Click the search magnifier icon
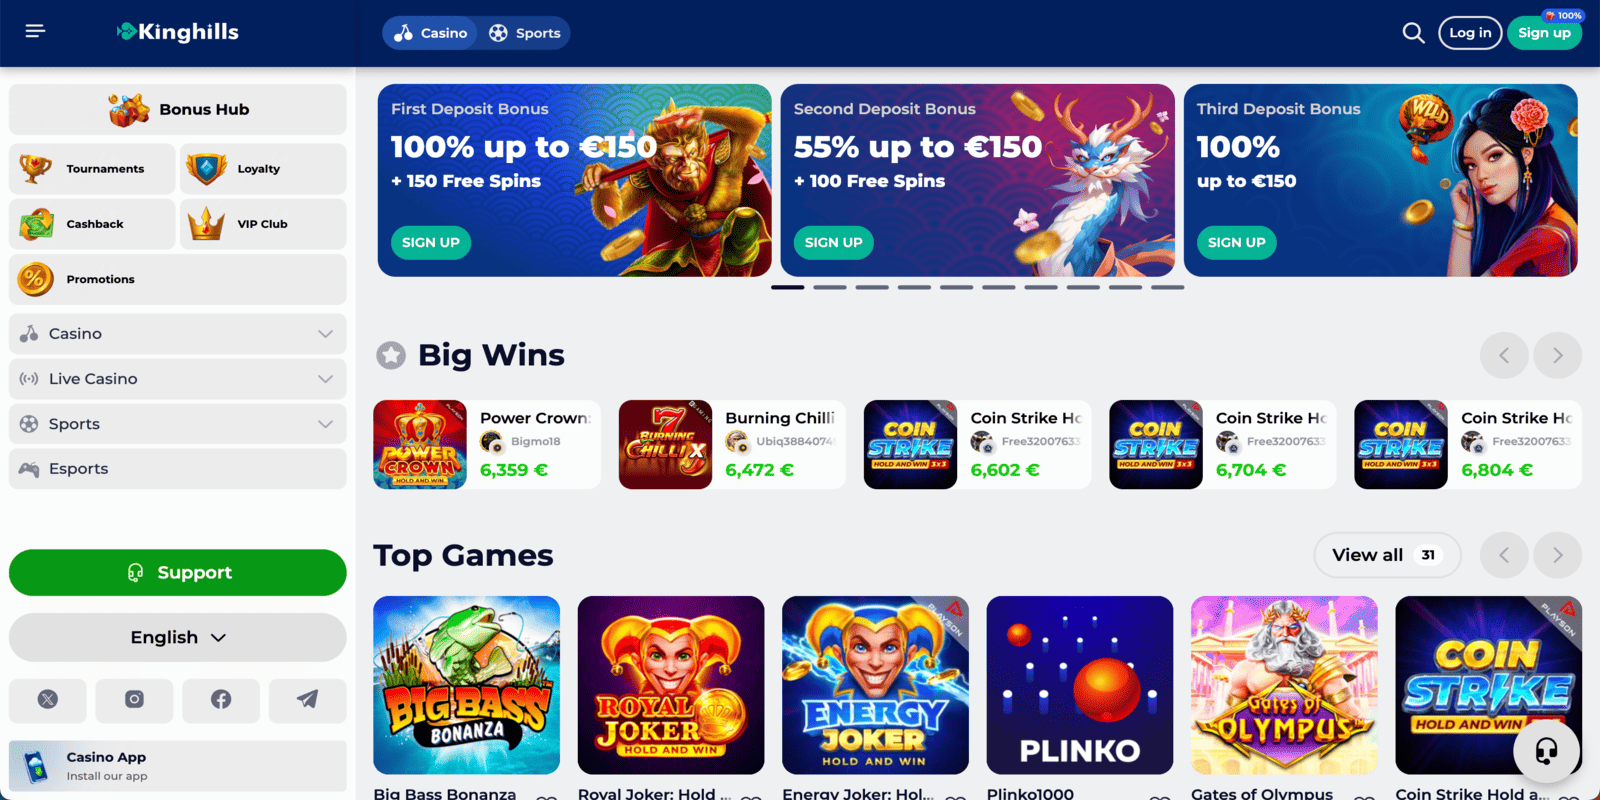The width and height of the screenshot is (1600, 800). pyautogui.click(x=1413, y=33)
